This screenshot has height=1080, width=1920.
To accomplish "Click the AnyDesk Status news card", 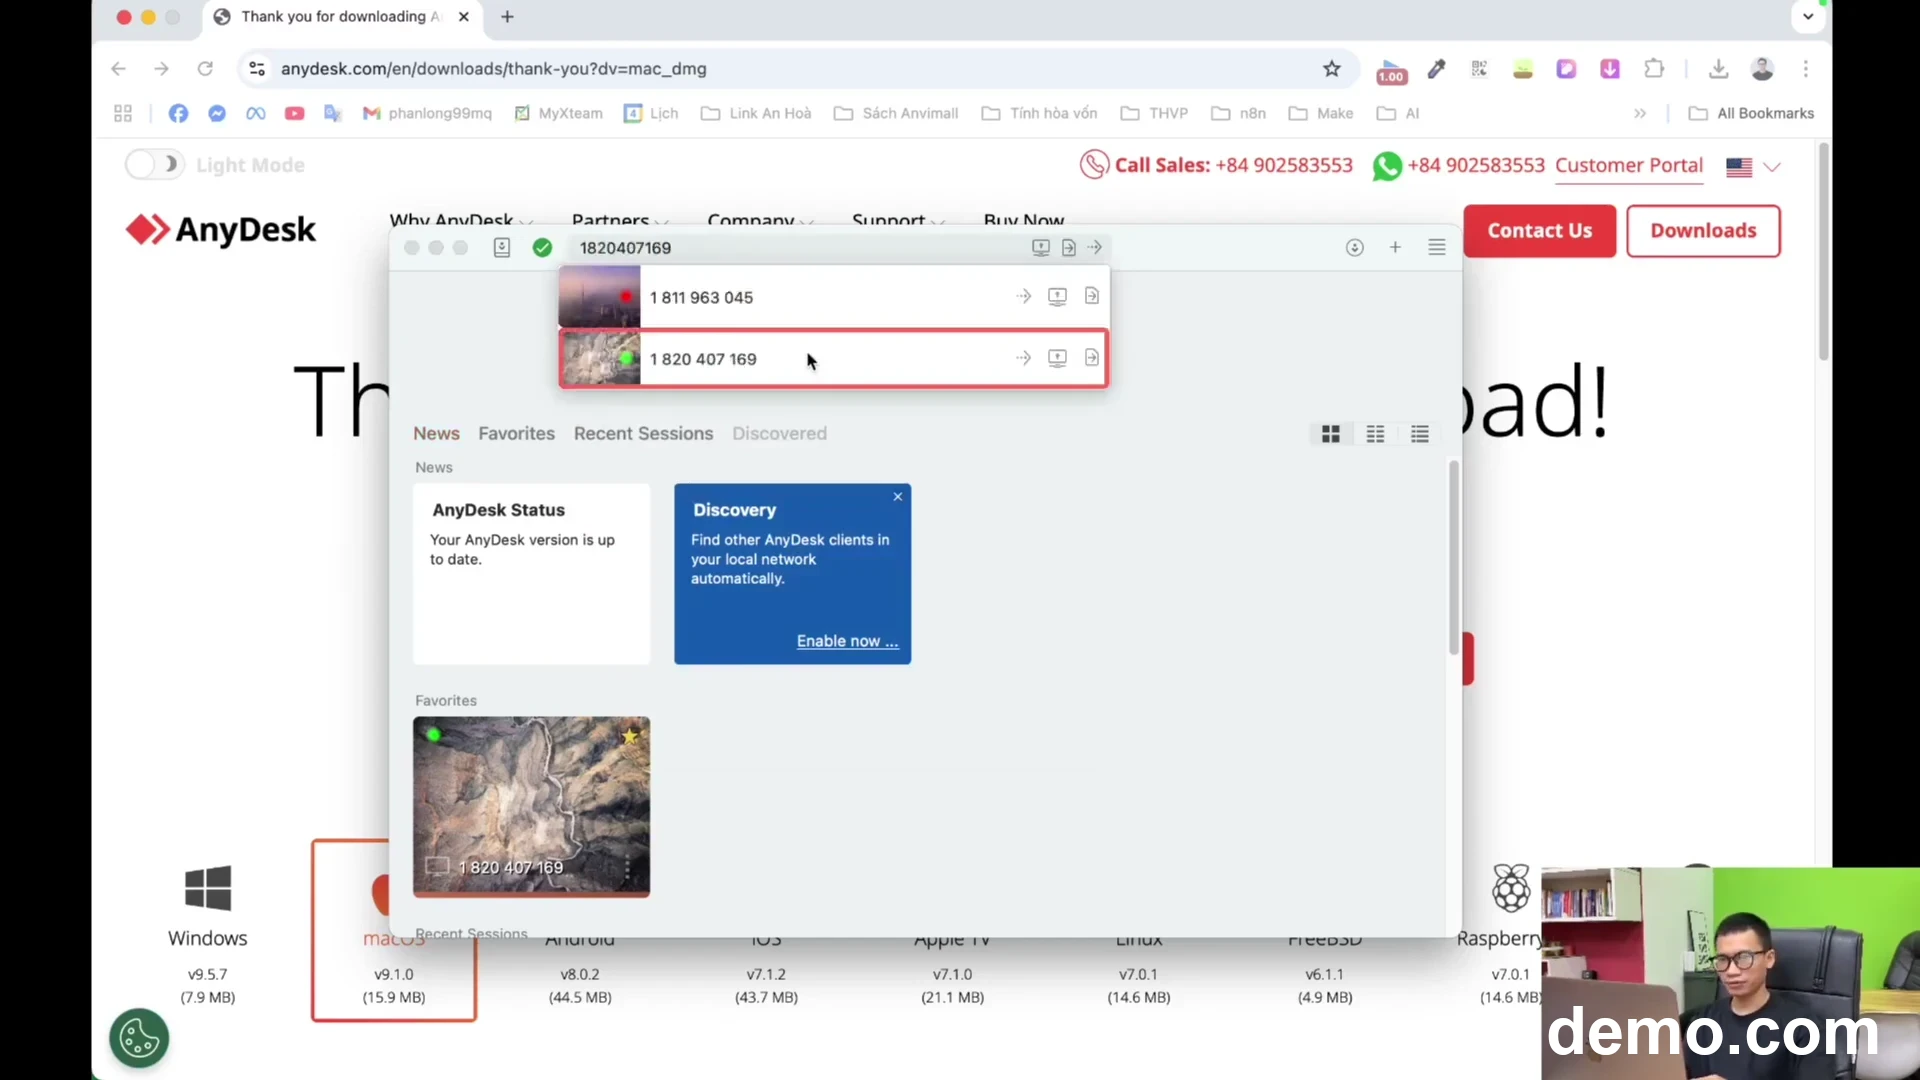I will [x=531, y=574].
